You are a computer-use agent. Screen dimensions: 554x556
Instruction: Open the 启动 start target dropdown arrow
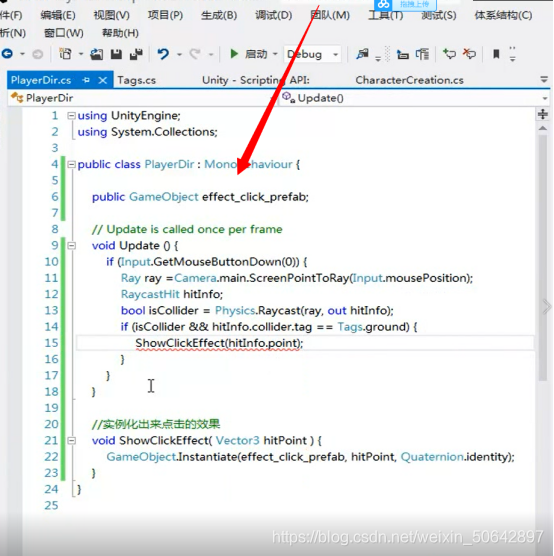coord(275,54)
